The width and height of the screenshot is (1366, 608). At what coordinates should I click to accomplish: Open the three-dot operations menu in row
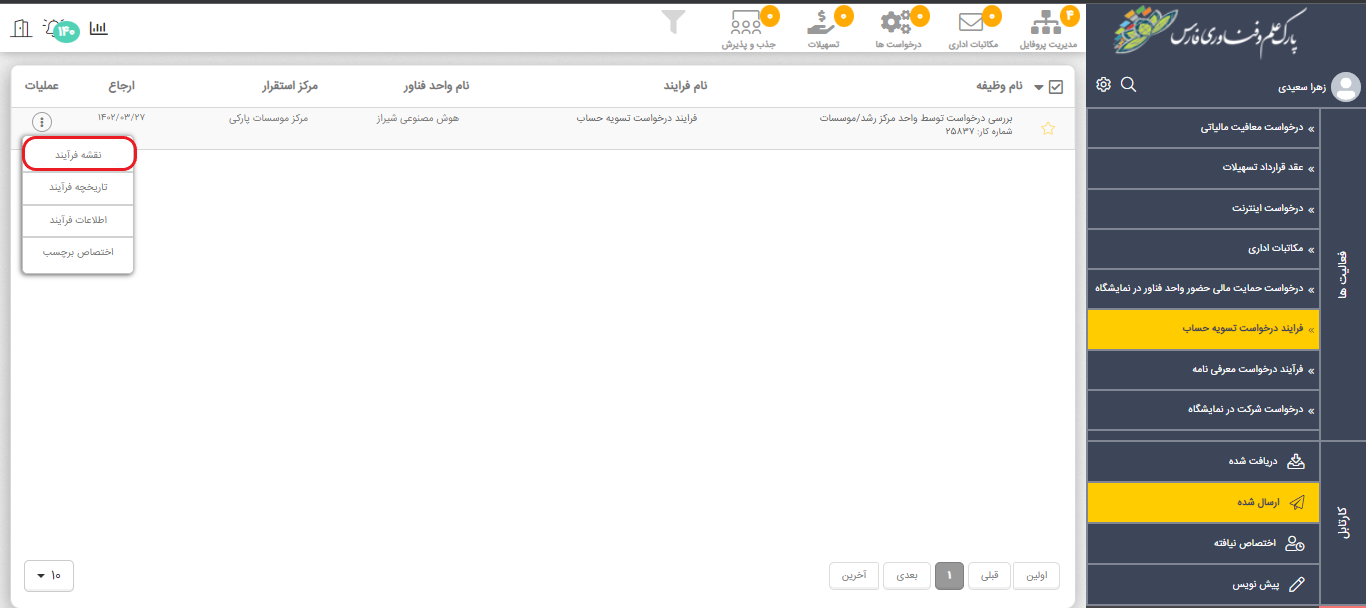(41, 122)
